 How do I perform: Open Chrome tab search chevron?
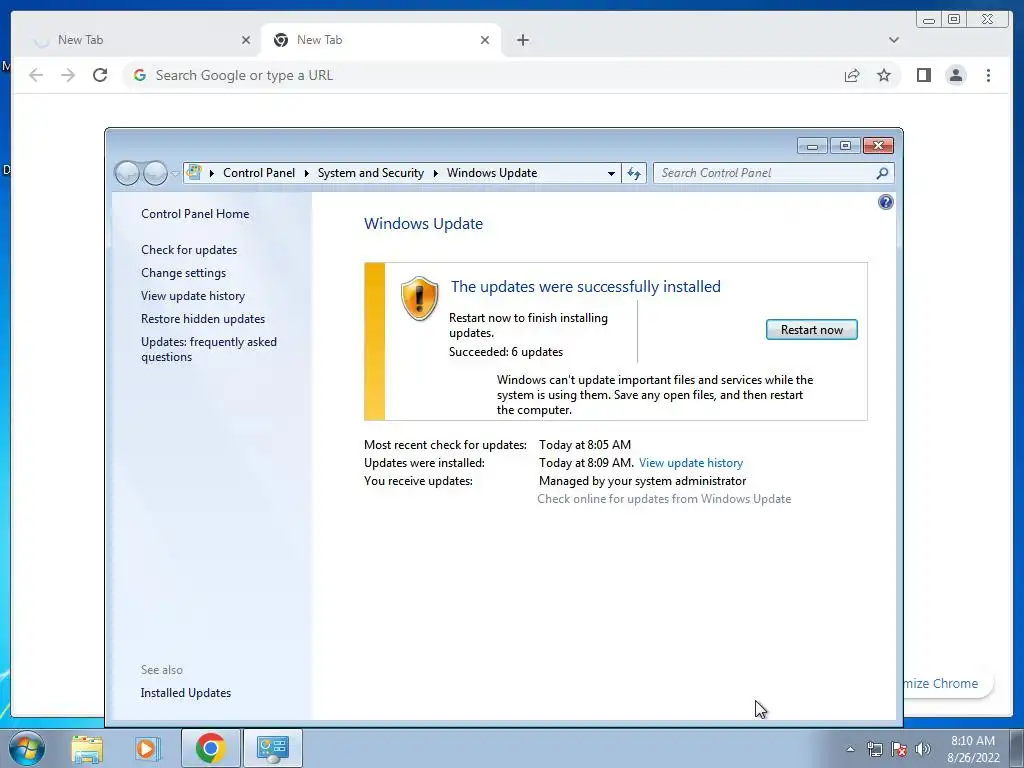tap(893, 40)
